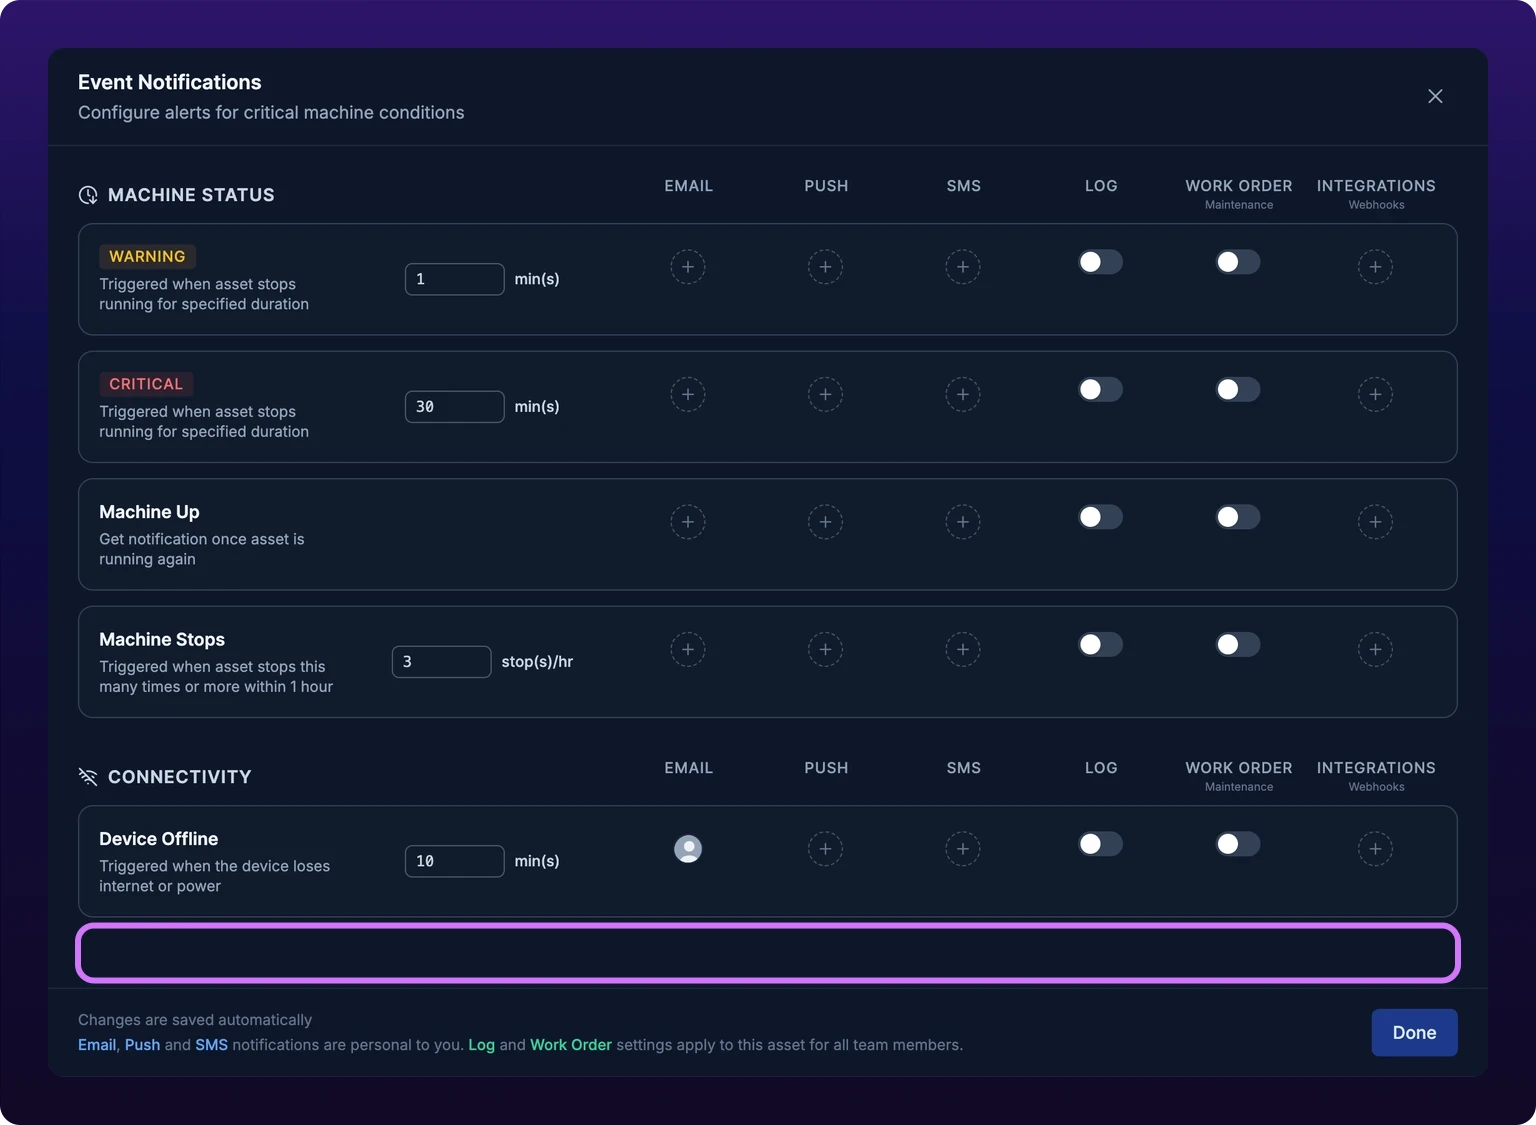Add SMS recipient for CRITICAL alert
This screenshot has width=1536, height=1125.
[x=963, y=394]
